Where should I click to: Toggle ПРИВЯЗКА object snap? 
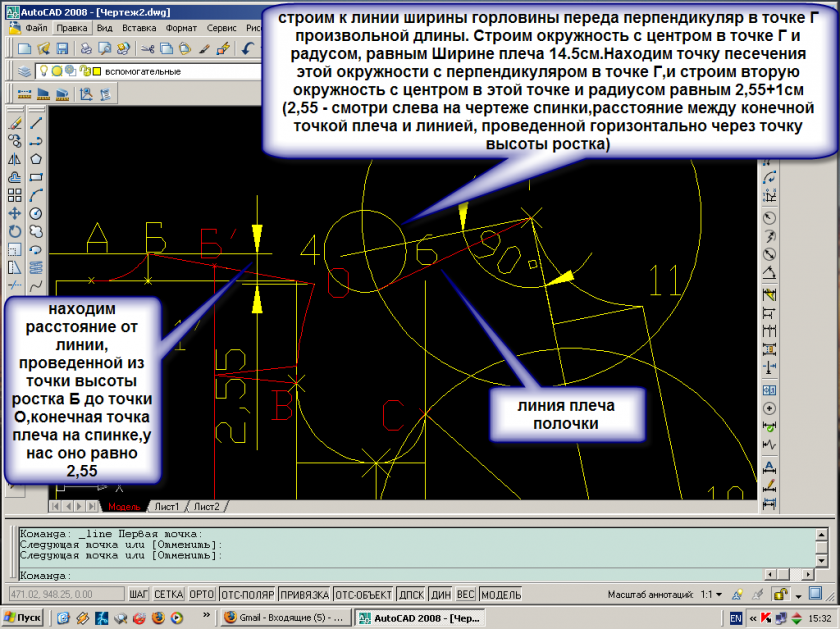pyautogui.click(x=304, y=594)
